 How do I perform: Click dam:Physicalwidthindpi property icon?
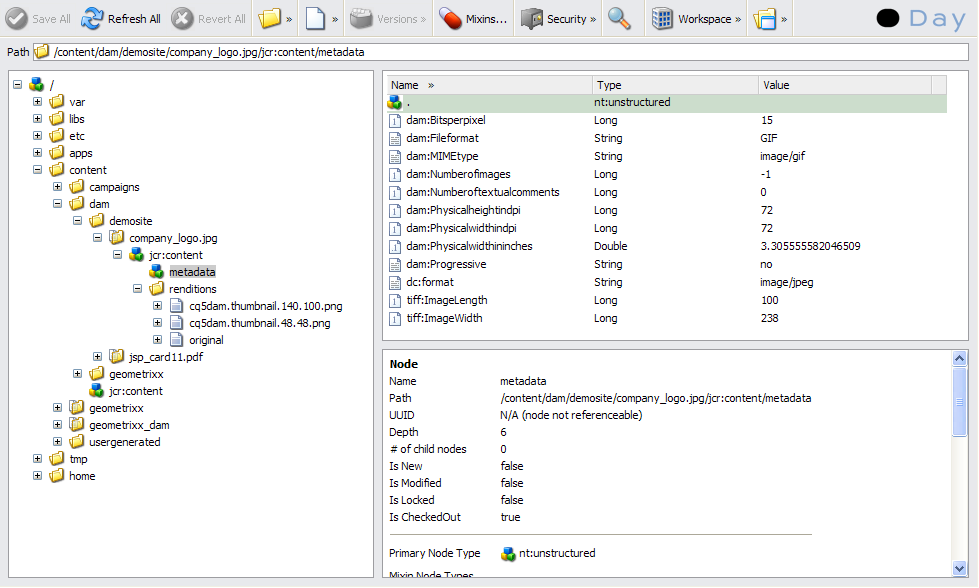(x=395, y=228)
